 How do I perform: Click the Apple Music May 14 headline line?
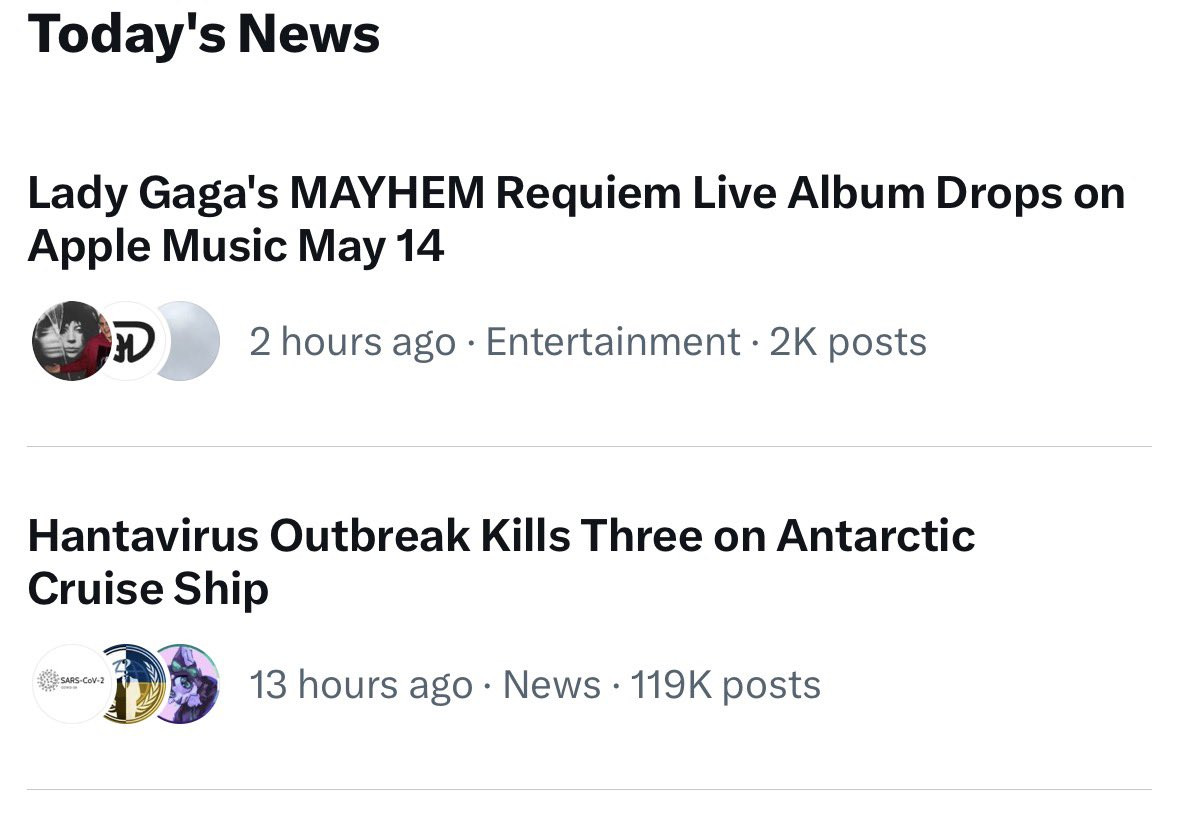coord(235,246)
